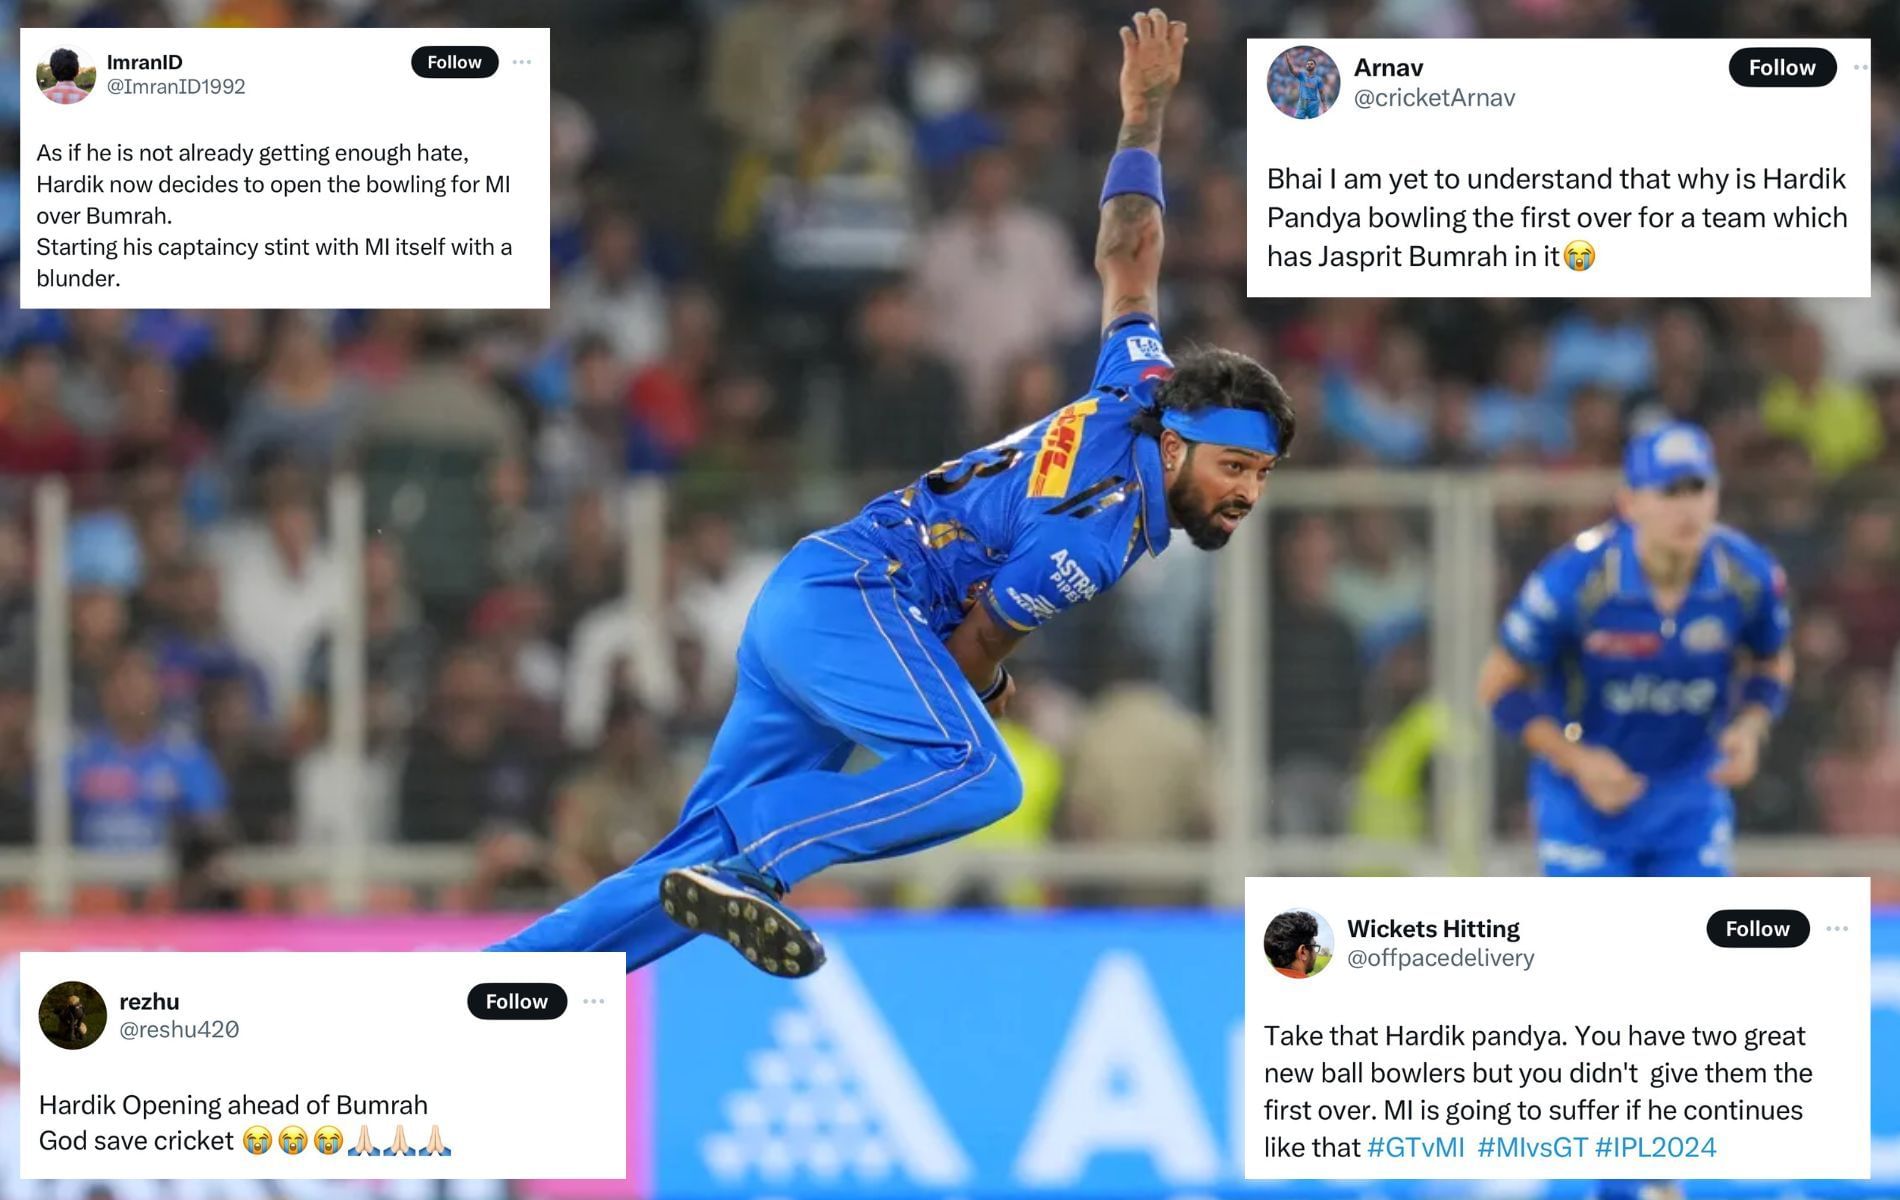Open Wickets Hitting profile avatar
The image size is (1900, 1200).
(x=1299, y=943)
